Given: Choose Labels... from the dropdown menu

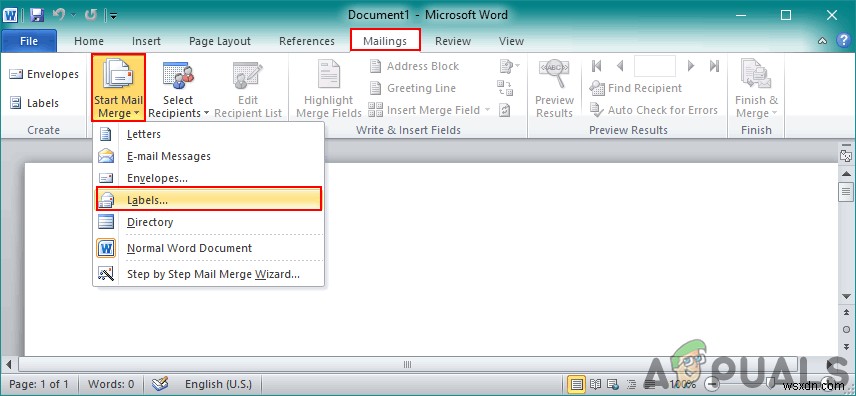Looking at the screenshot, I should pyautogui.click(x=209, y=200).
